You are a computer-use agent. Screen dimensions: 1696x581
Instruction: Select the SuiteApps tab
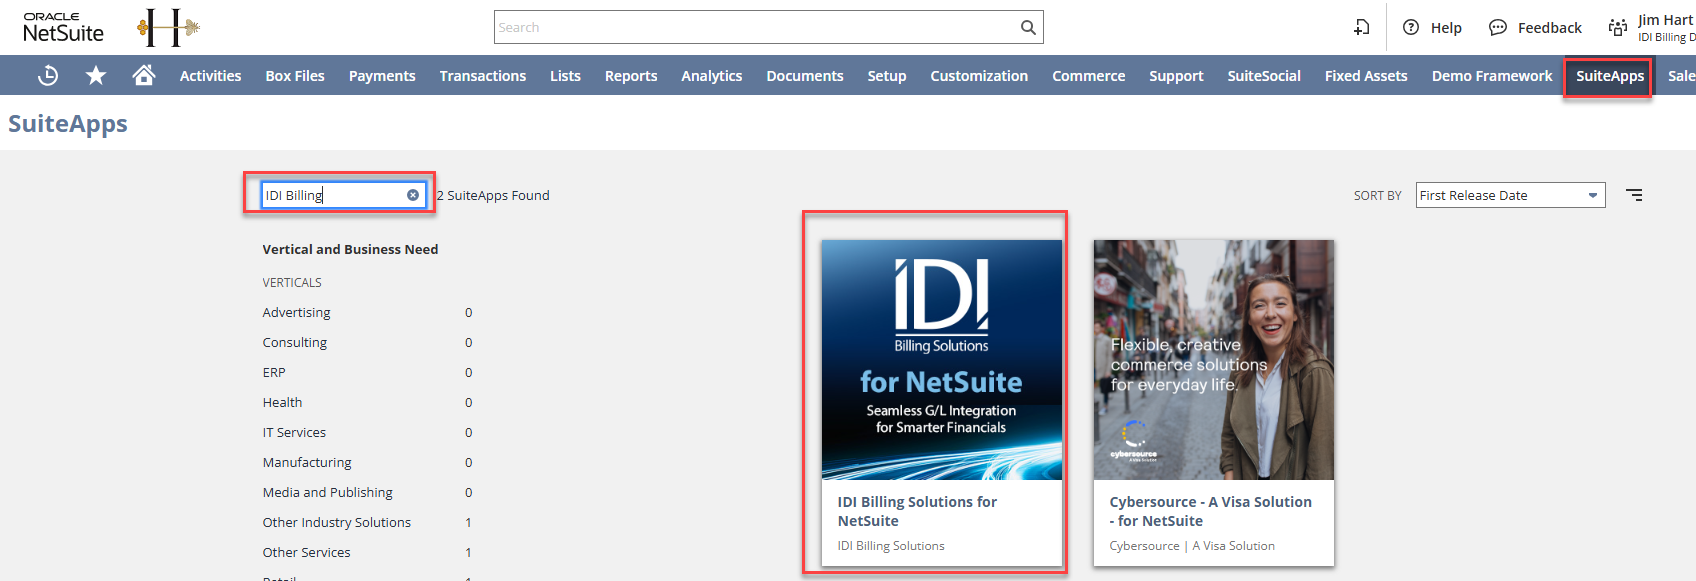tap(1609, 76)
